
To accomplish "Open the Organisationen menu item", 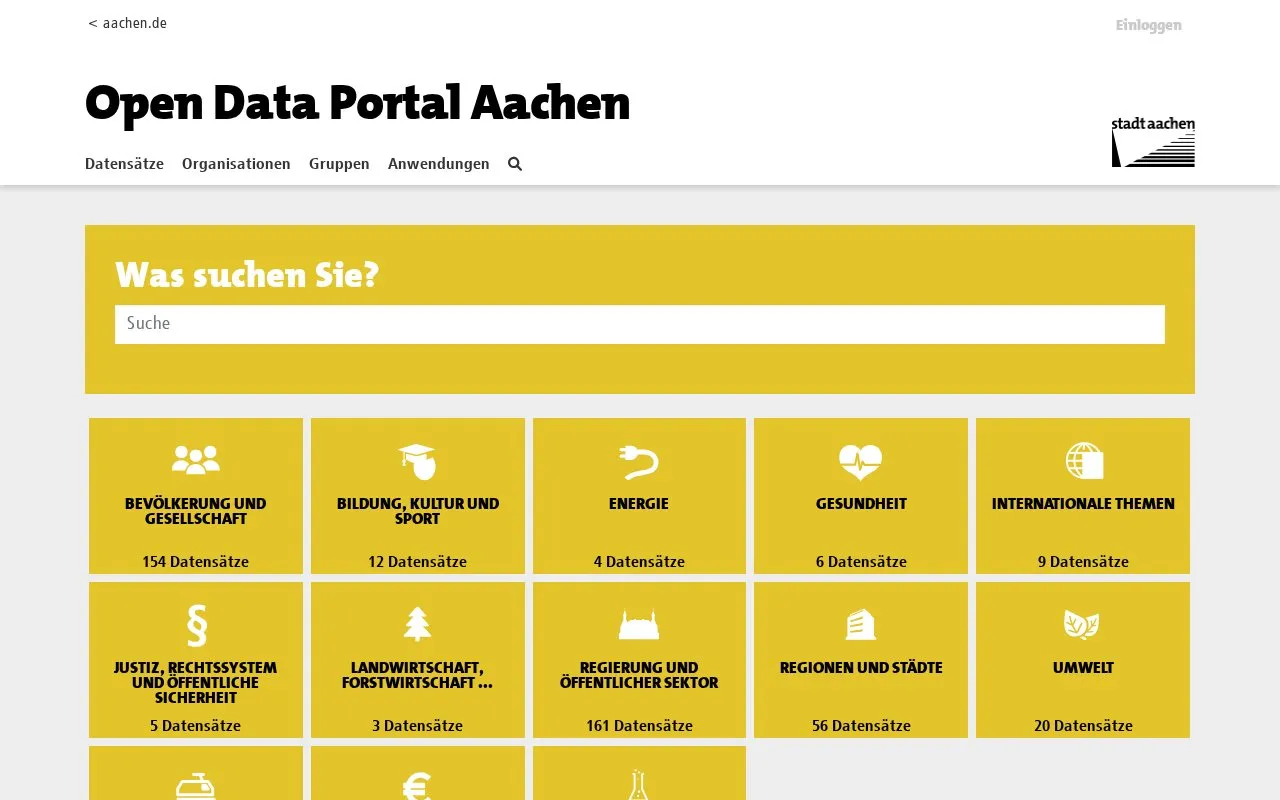I will pyautogui.click(x=236, y=164).
